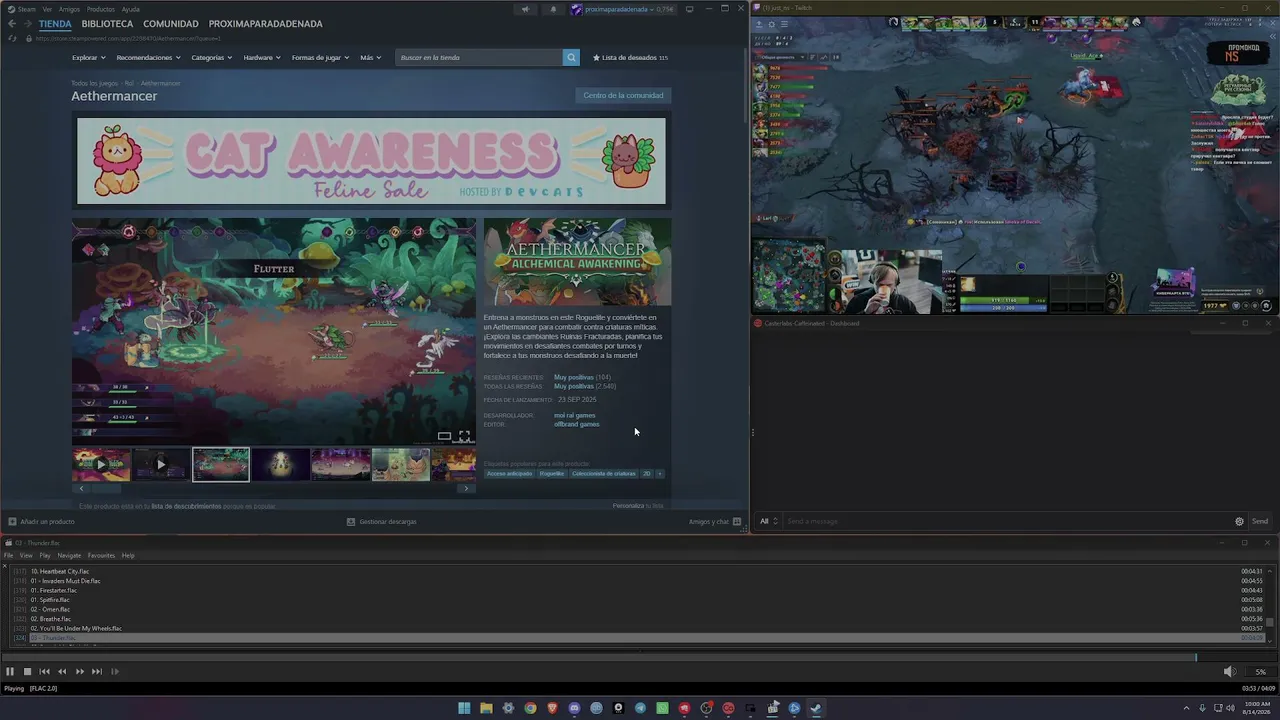This screenshot has width=1280, height=720.
Task: Click the audio player seek bar
Action: pyautogui.click(x=640, y=657)
